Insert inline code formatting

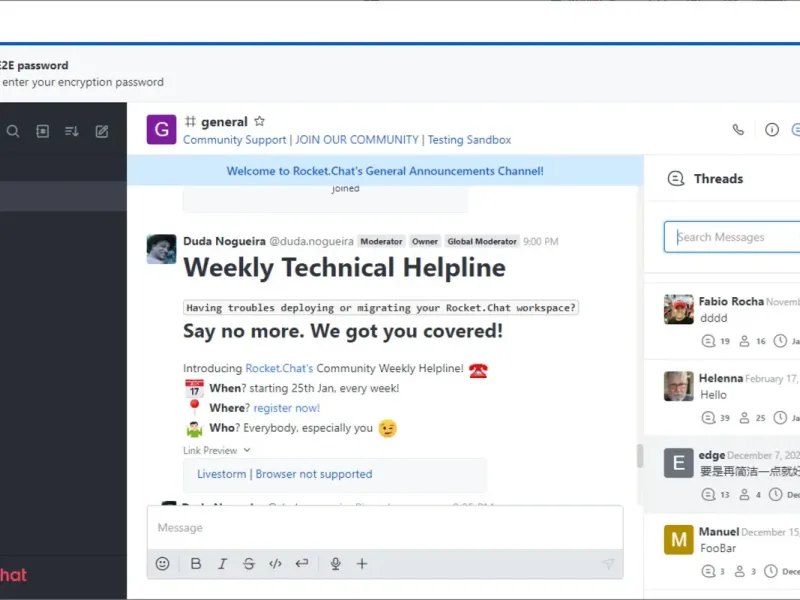276,564
